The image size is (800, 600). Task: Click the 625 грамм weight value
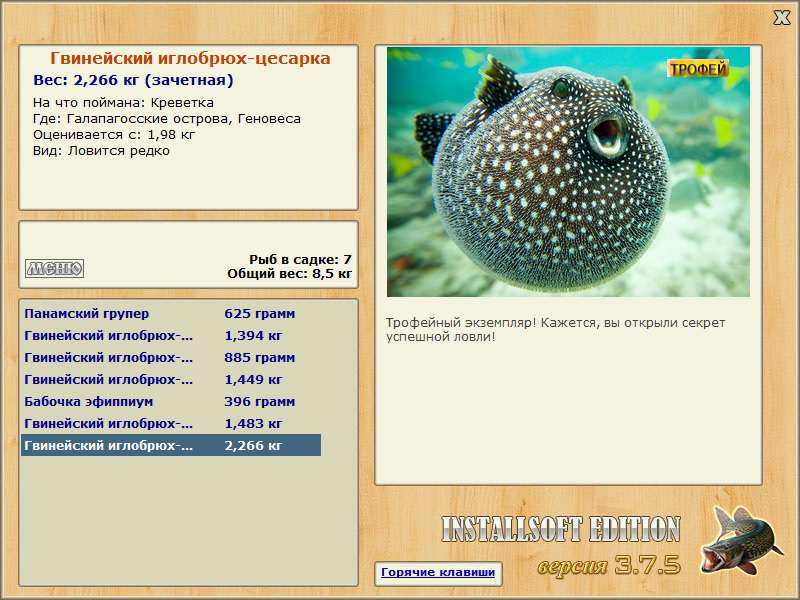tap(260, 314)
